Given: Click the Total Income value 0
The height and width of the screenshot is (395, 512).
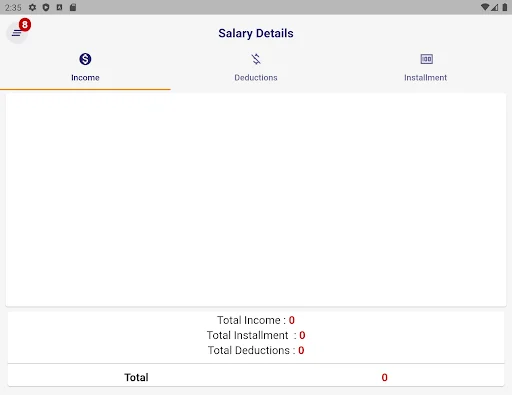Looking at the screenshot, I should (x=292, y=320).
